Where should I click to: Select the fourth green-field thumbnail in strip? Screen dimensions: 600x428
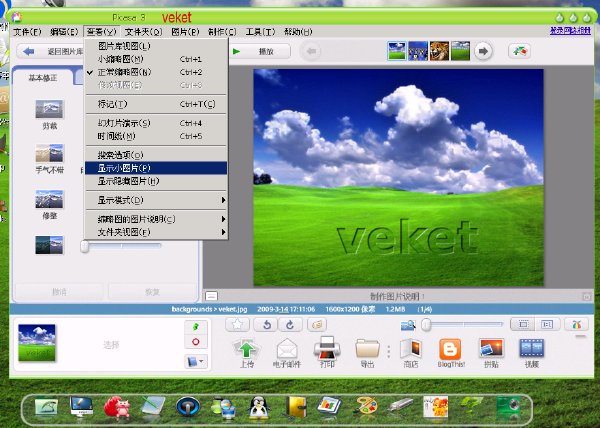coord(460,51)
